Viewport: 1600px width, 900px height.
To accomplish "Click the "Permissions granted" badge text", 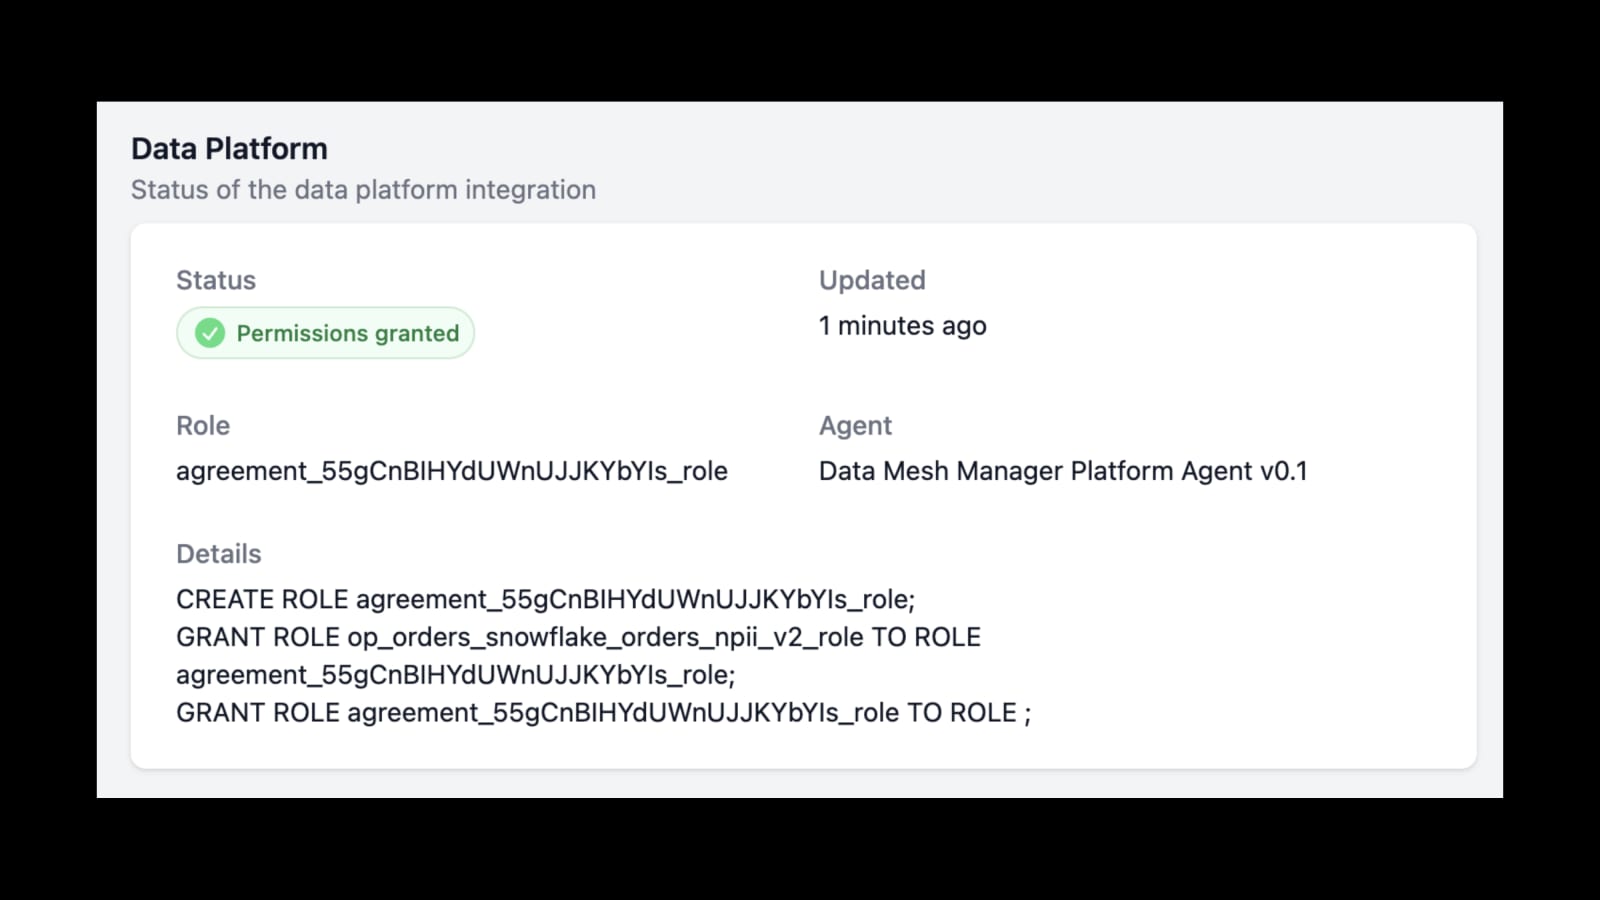I will (x=347, y=333).
